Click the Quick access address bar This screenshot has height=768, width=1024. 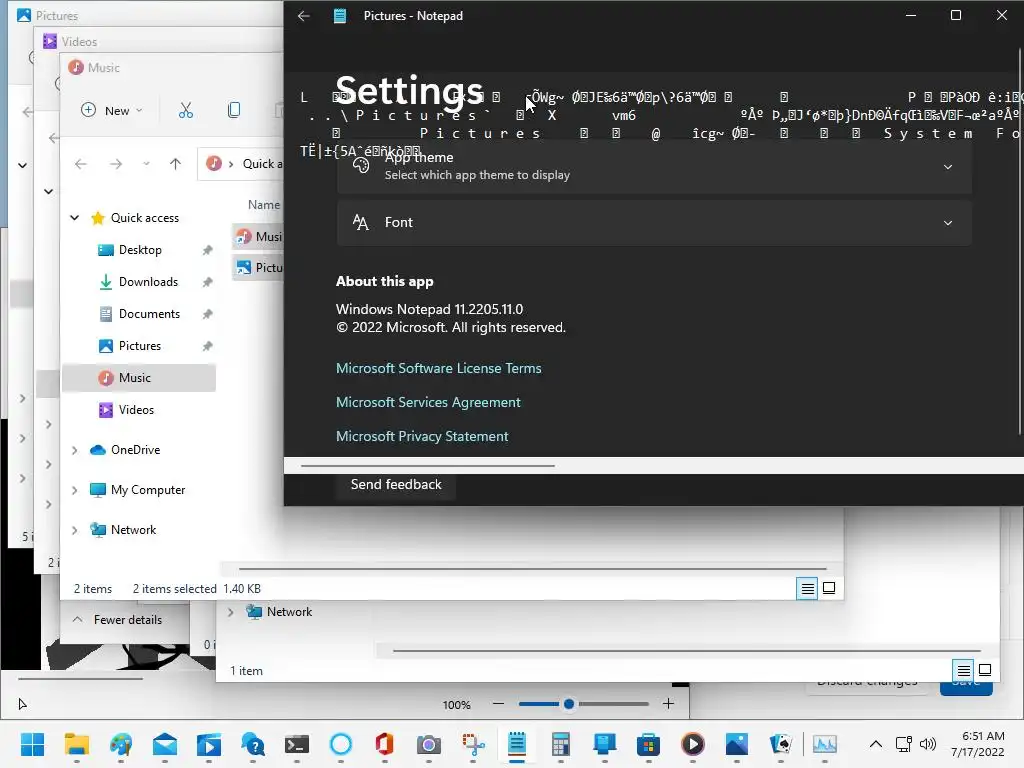point(240,164)
